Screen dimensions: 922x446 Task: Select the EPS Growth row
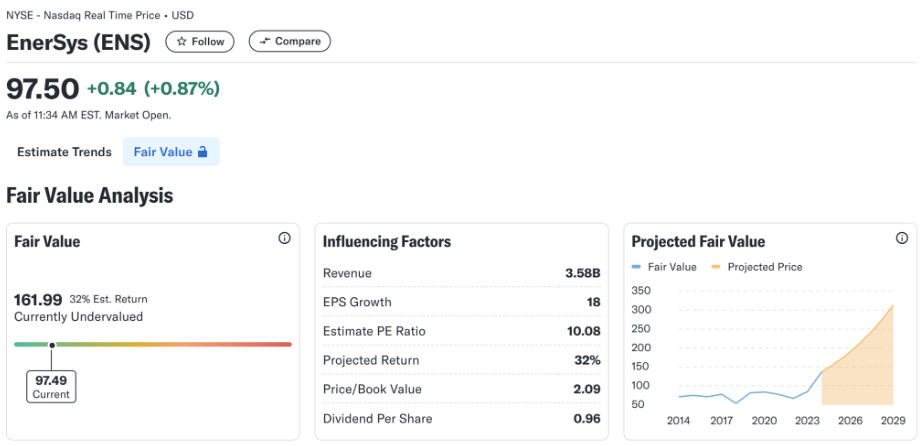pyautogui.click(x=462, y=302)
